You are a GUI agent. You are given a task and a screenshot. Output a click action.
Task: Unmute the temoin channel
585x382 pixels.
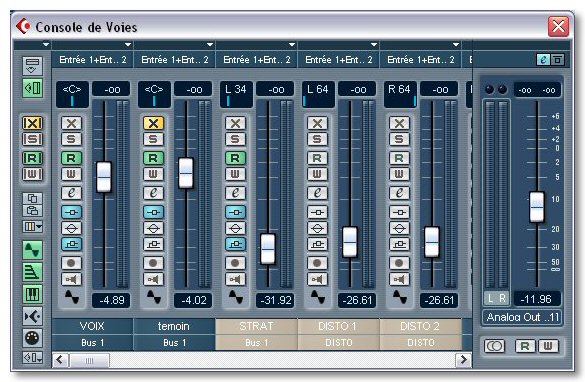coord(153,123)
